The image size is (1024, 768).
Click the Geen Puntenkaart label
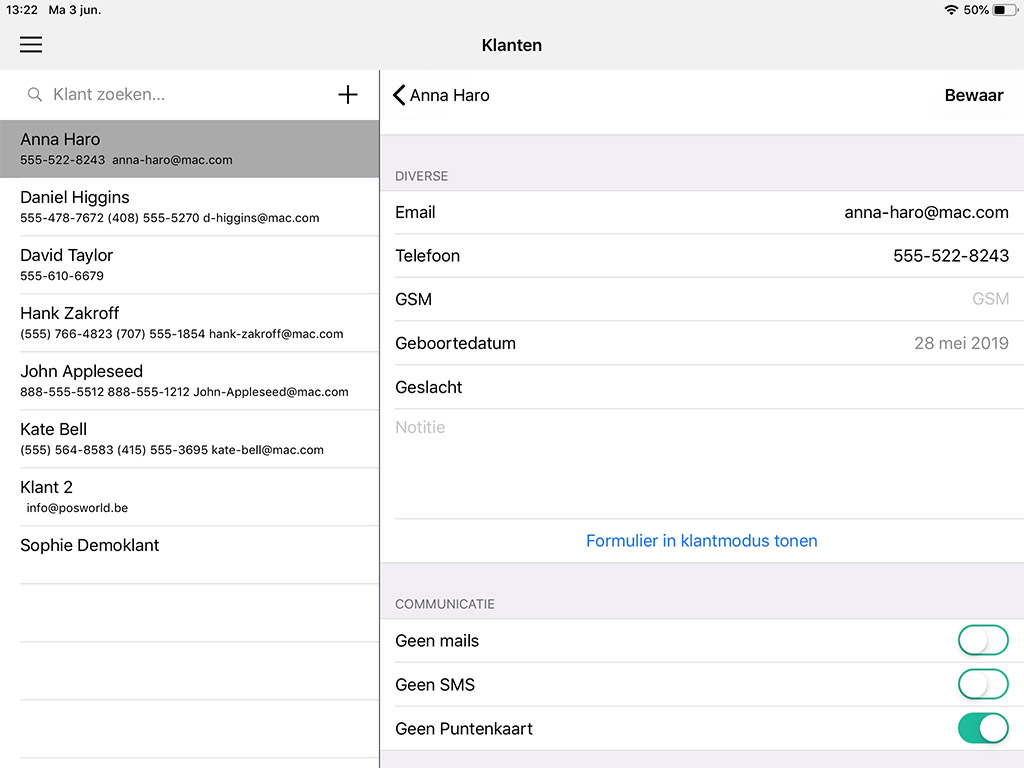click(x=464, y=729)
